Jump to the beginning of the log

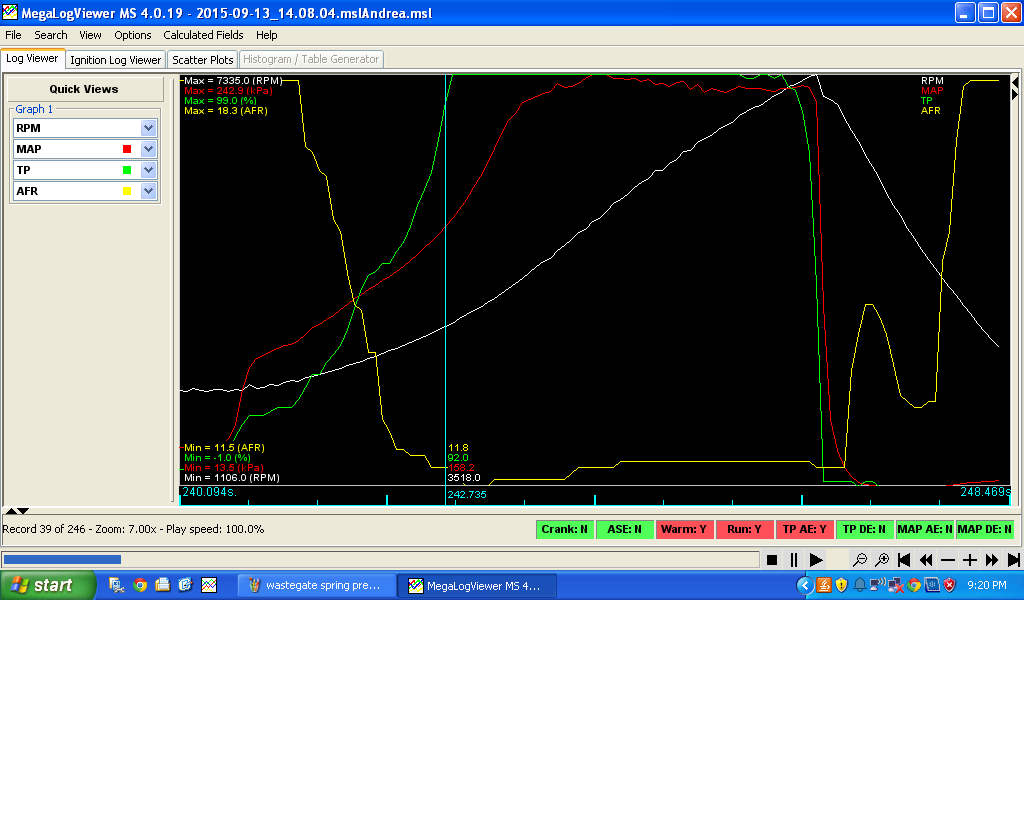click(x=904, y=560)
